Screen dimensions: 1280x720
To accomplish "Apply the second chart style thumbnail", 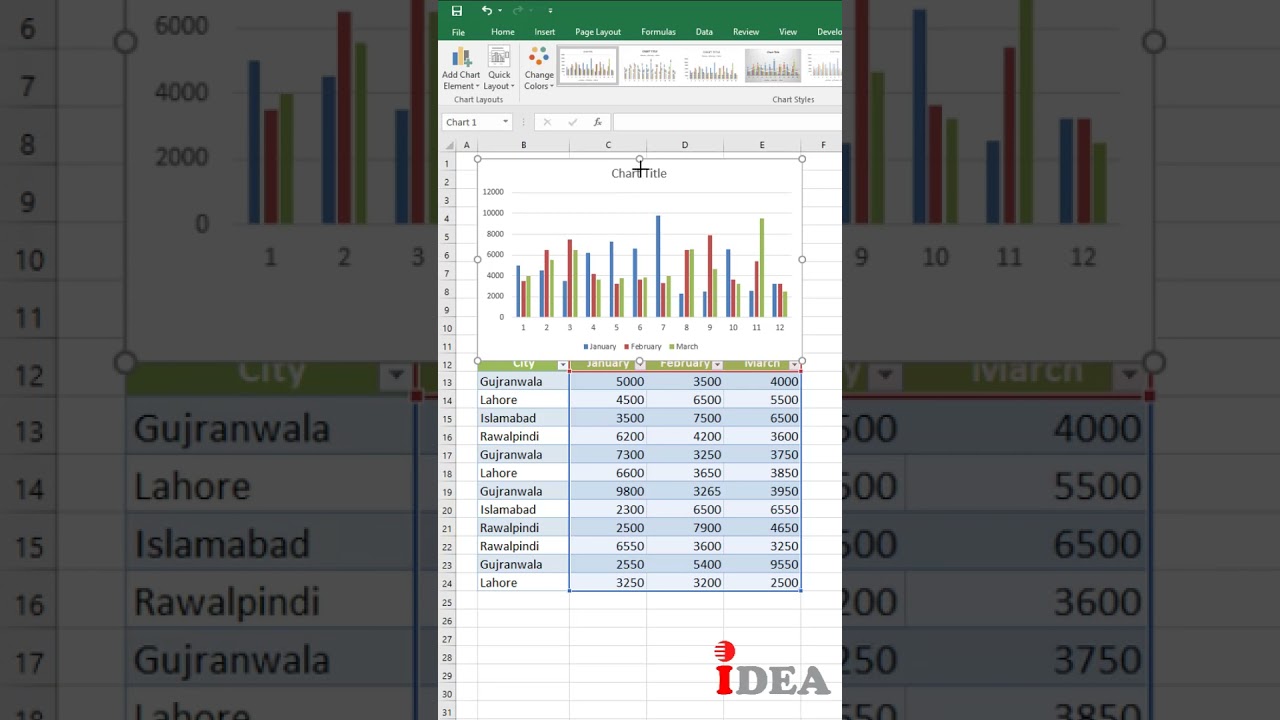I will [x=649, y=66].
